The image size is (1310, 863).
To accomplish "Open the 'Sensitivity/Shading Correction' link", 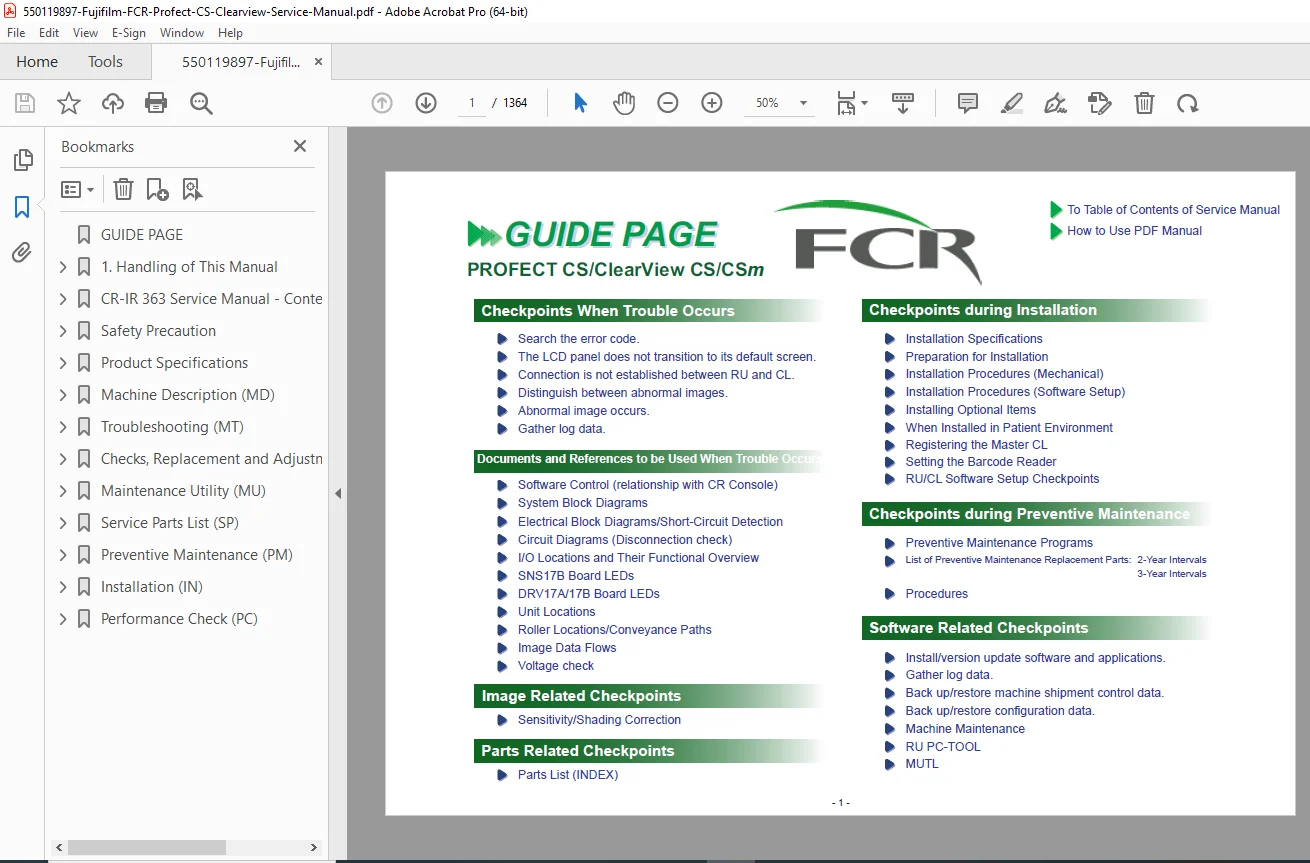I will point(599,720).
